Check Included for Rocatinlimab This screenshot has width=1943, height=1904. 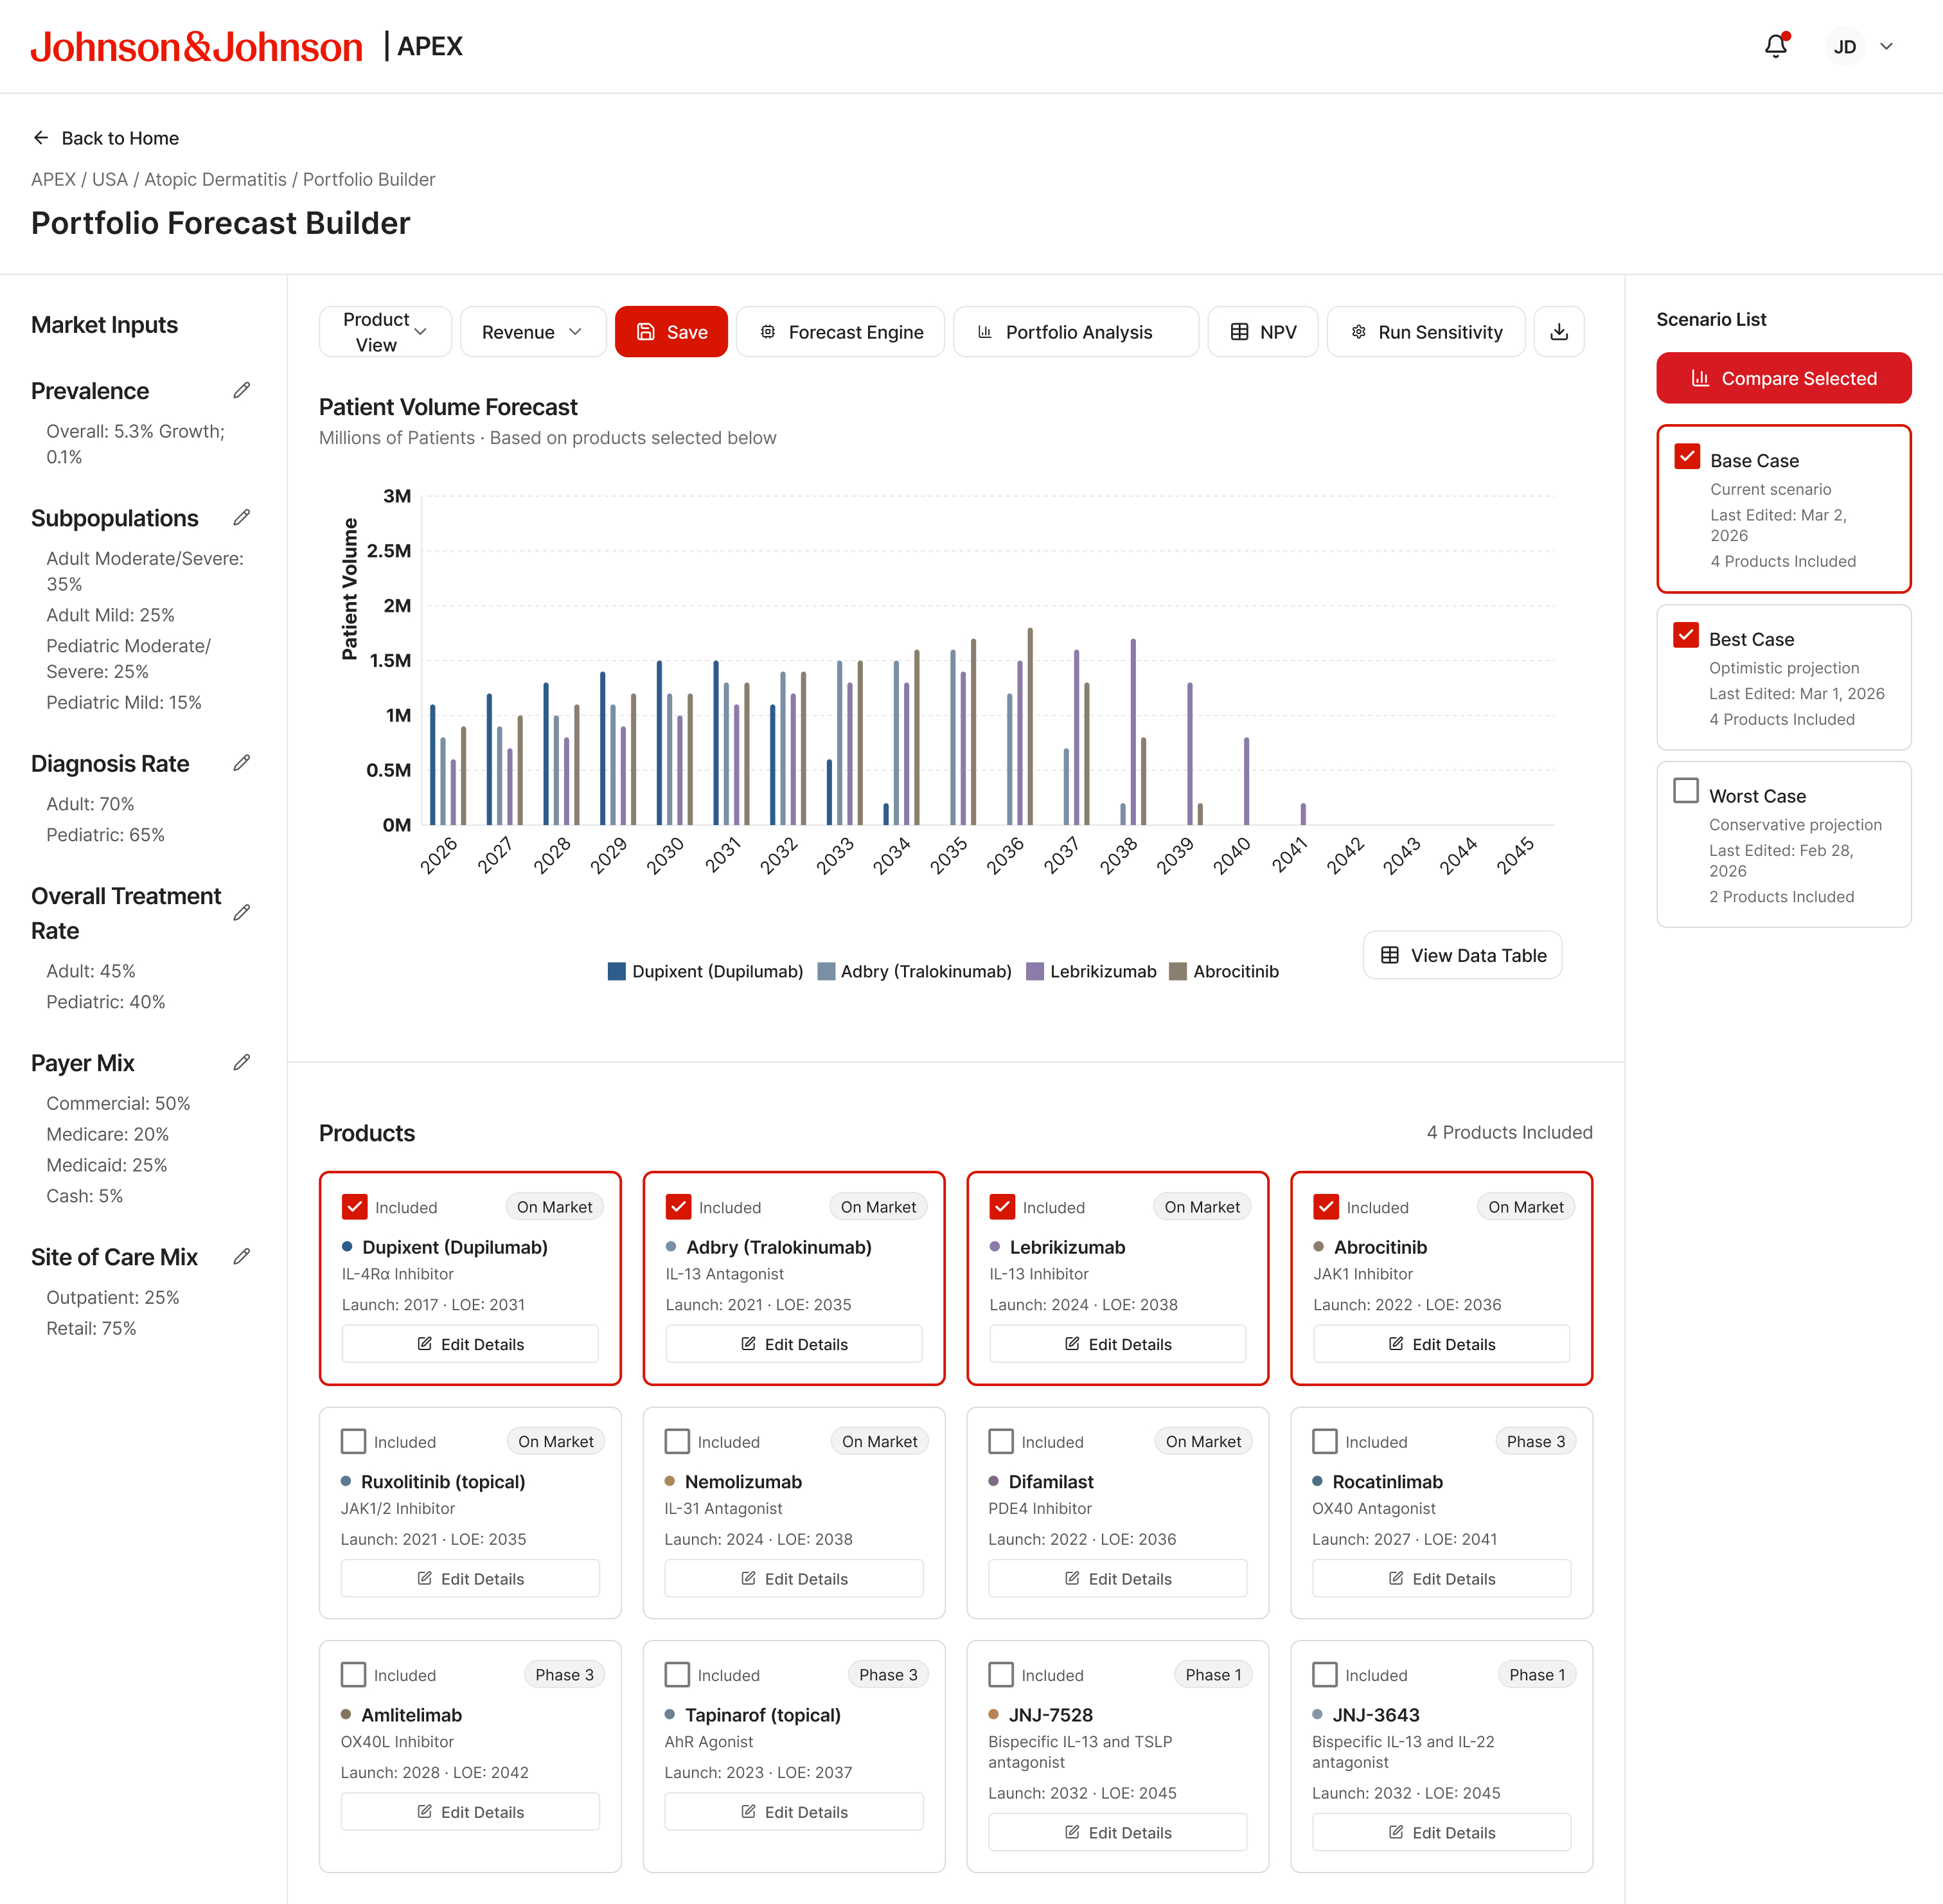[x=1325, y=1441]
